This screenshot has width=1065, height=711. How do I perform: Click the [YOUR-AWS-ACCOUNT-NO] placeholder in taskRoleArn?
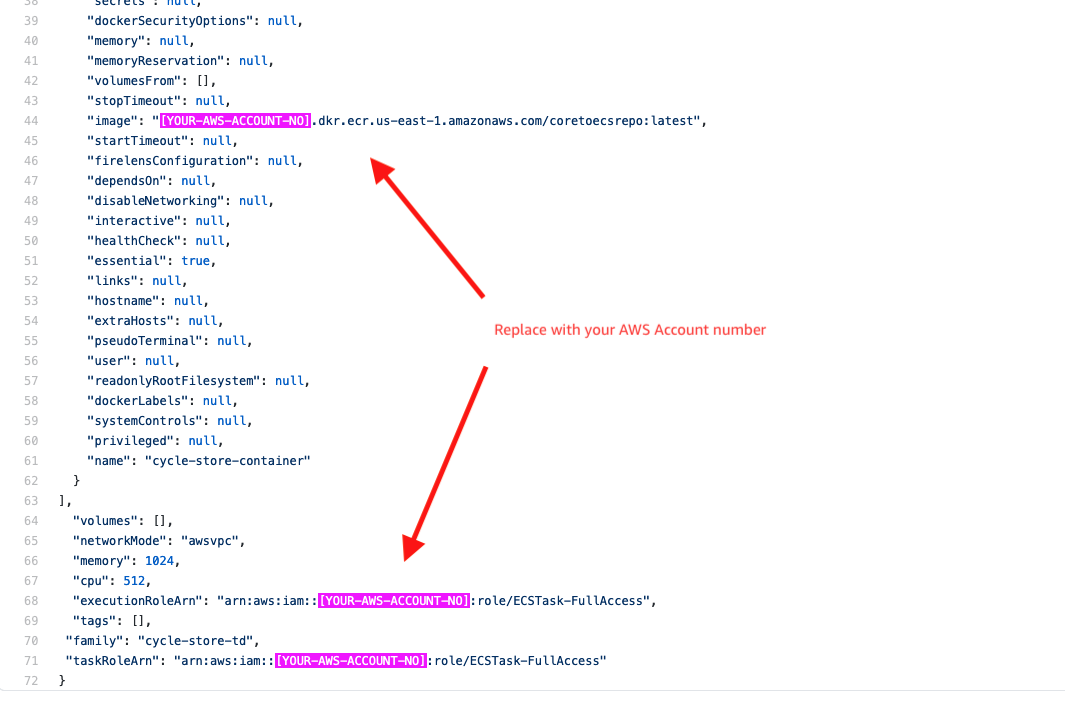(x=349, y=660)
